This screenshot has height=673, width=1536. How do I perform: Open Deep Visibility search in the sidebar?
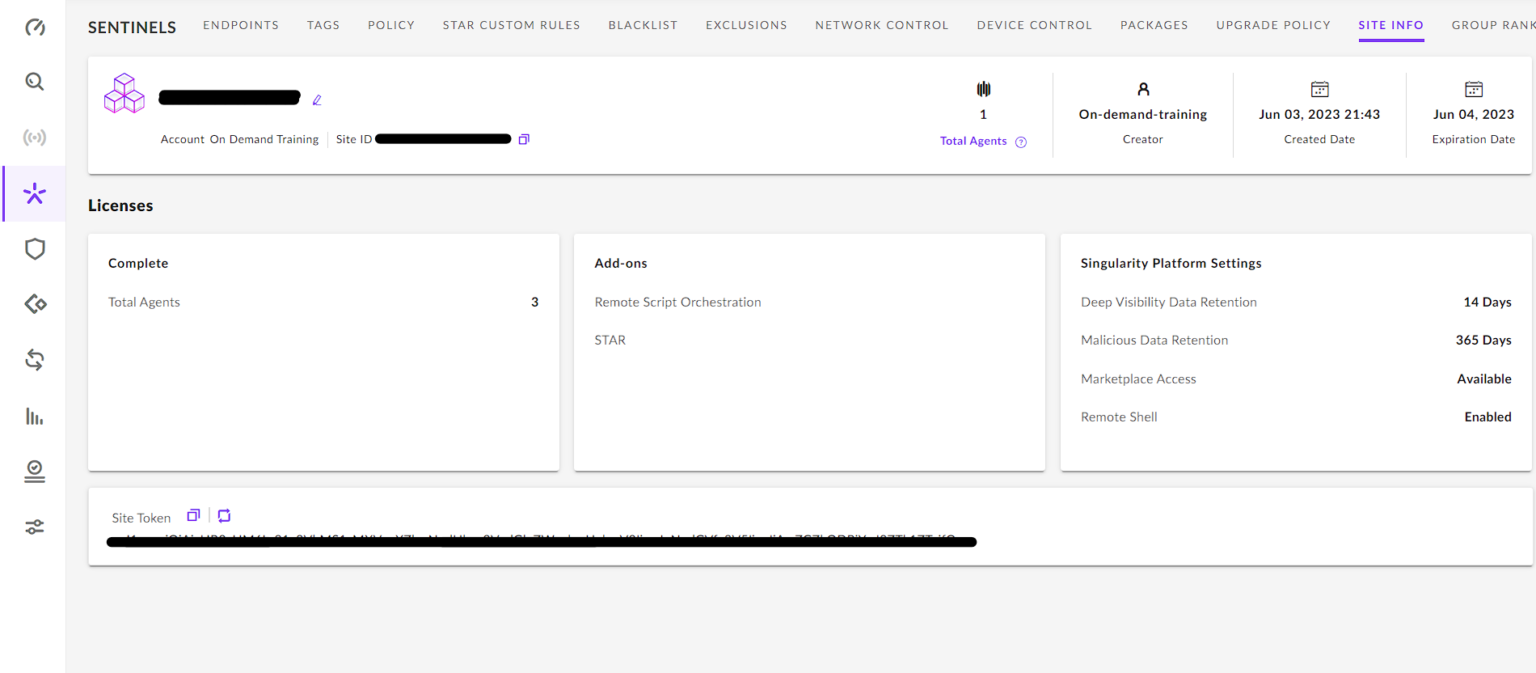click(34, 81)
